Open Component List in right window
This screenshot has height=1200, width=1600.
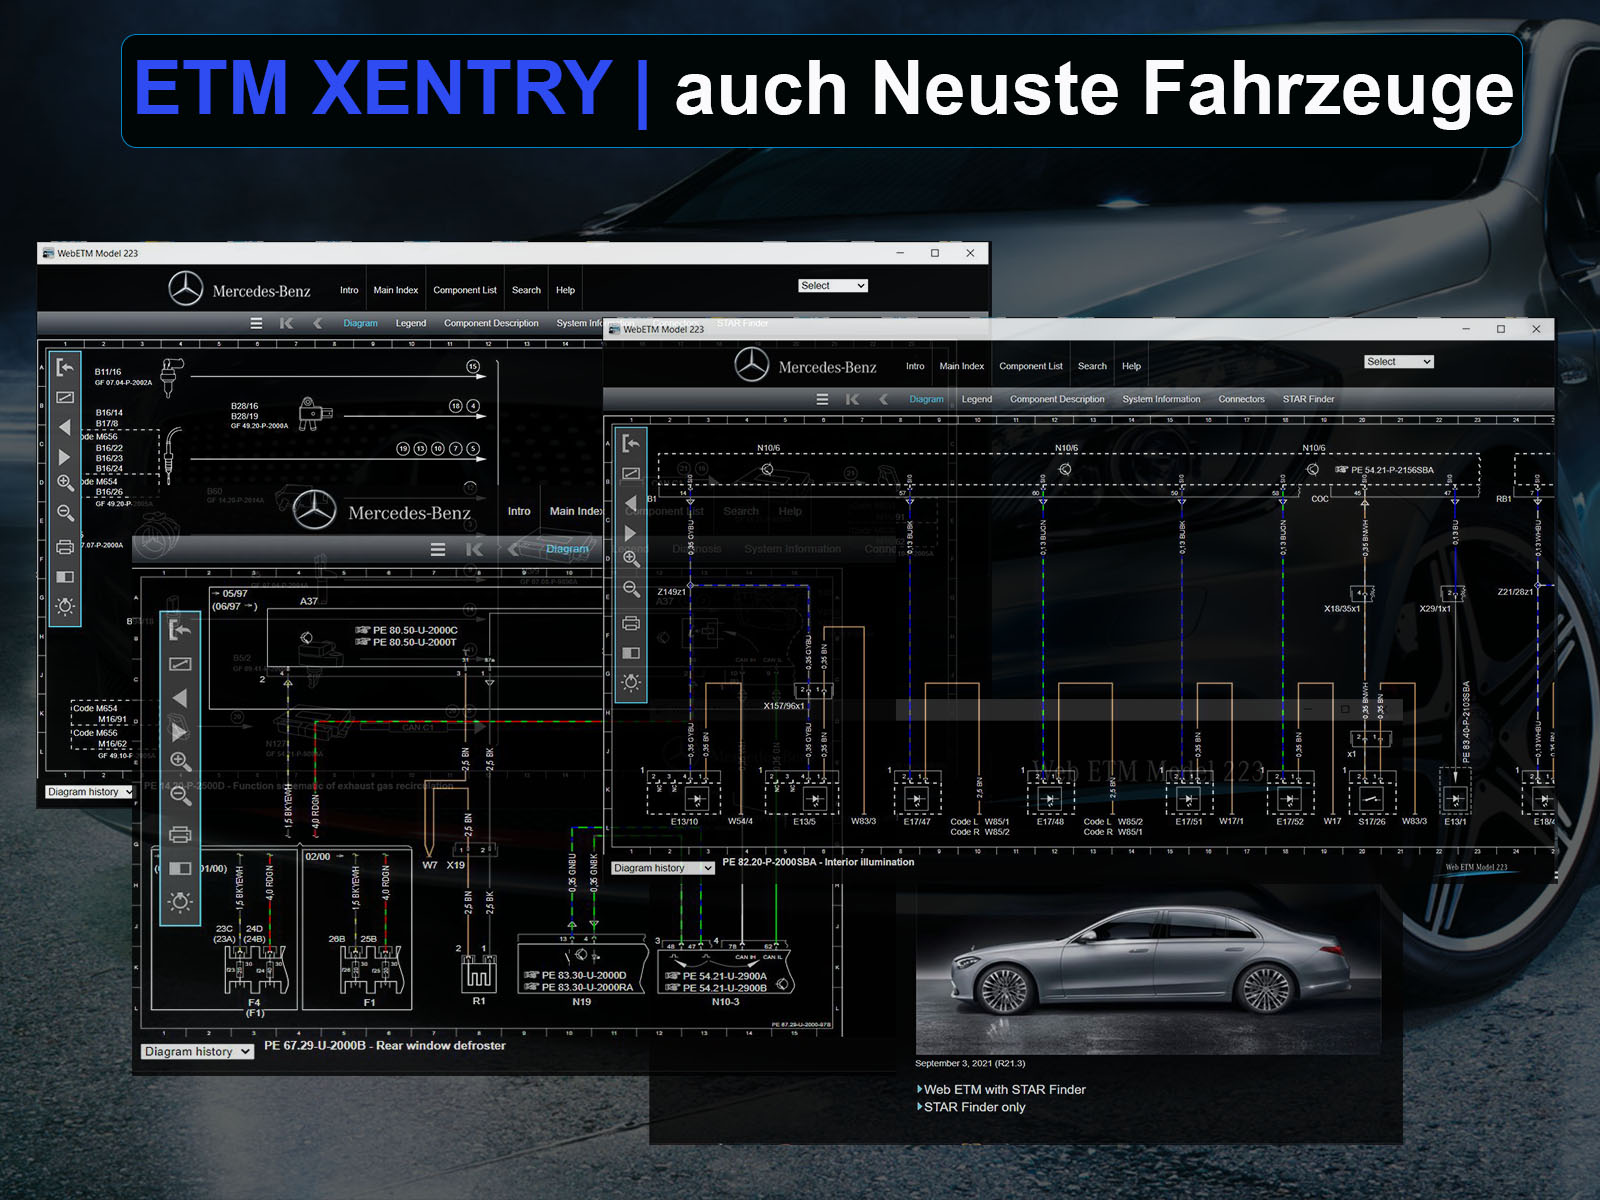1031,366
